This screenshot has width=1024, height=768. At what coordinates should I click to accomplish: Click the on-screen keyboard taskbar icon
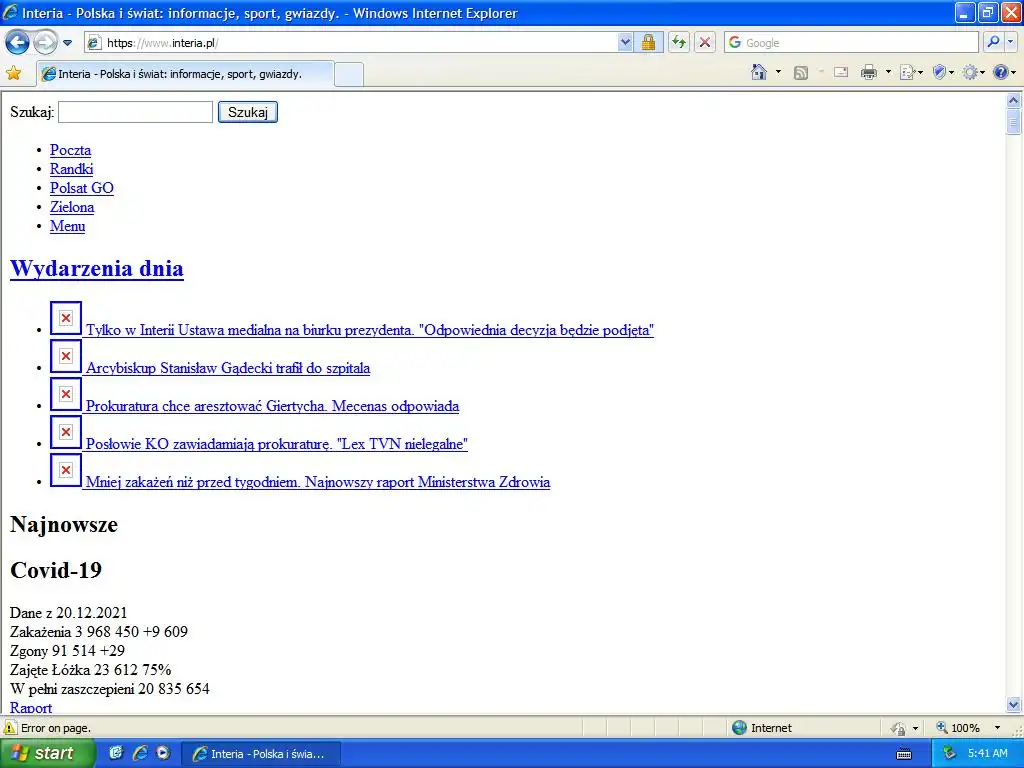(x=904, y=754)
